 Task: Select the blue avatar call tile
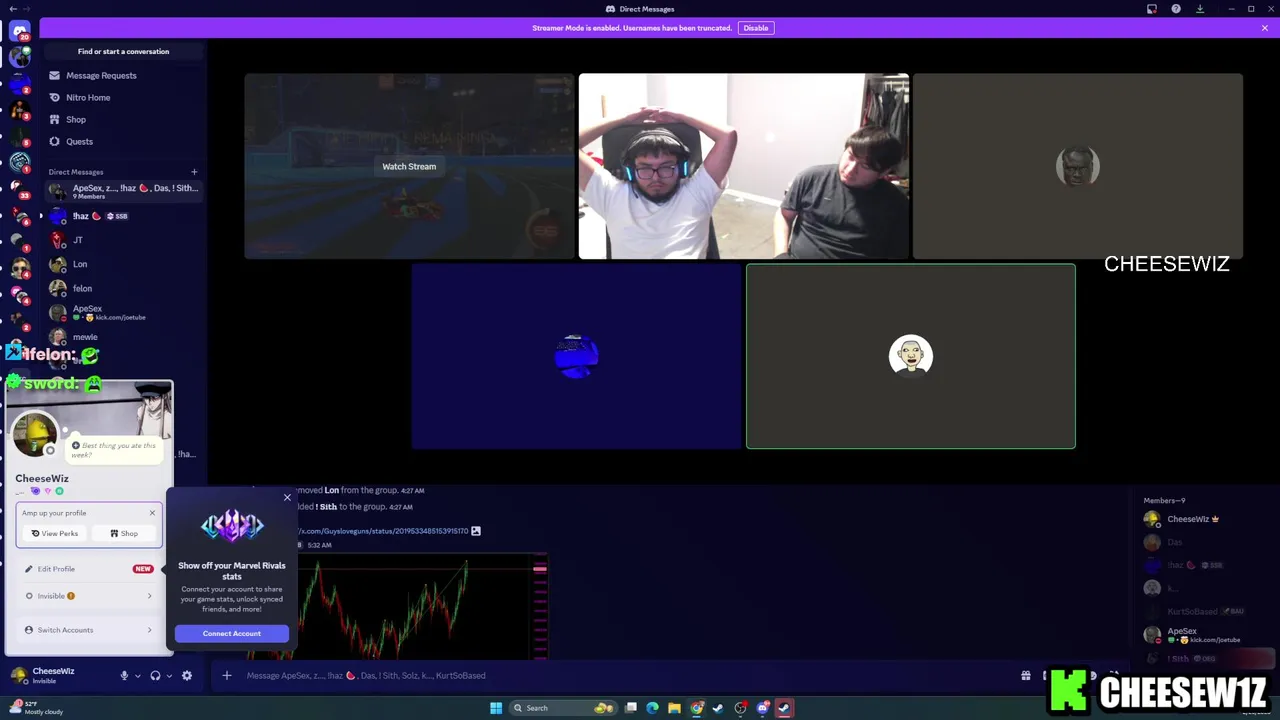tap(576, 356)
